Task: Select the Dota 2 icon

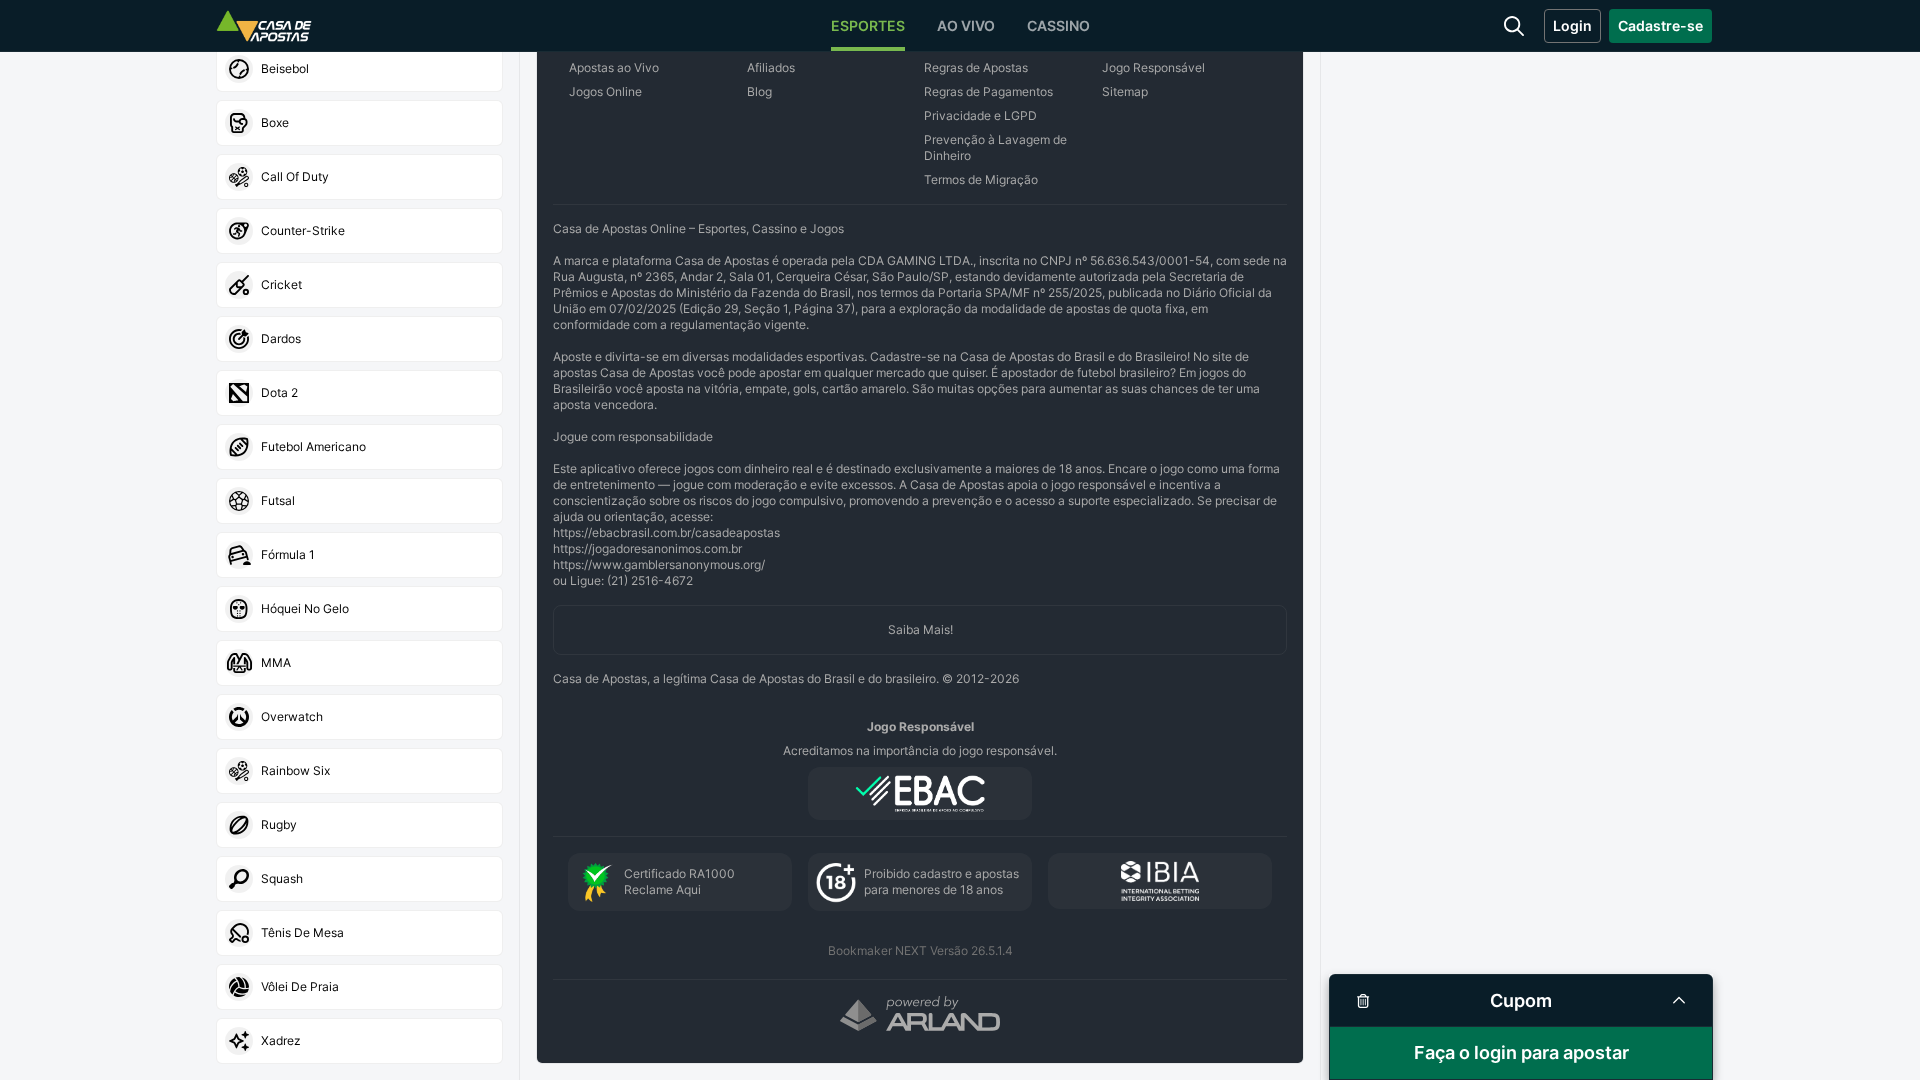Action: tap(239, 393)
